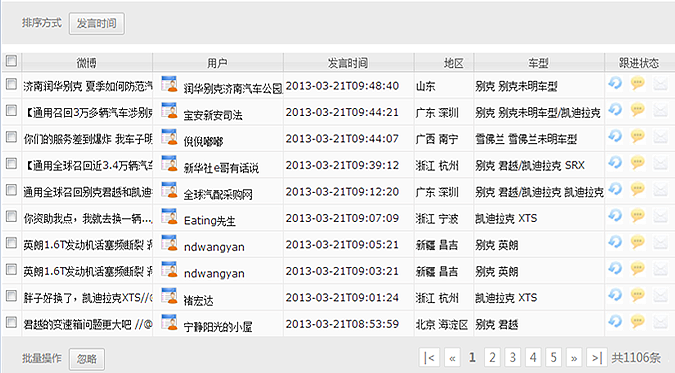This screenshot has width=675, height=373.
Task: Click mail icon in 润华别克济南汽车公园 row
Action: (660, 84)
